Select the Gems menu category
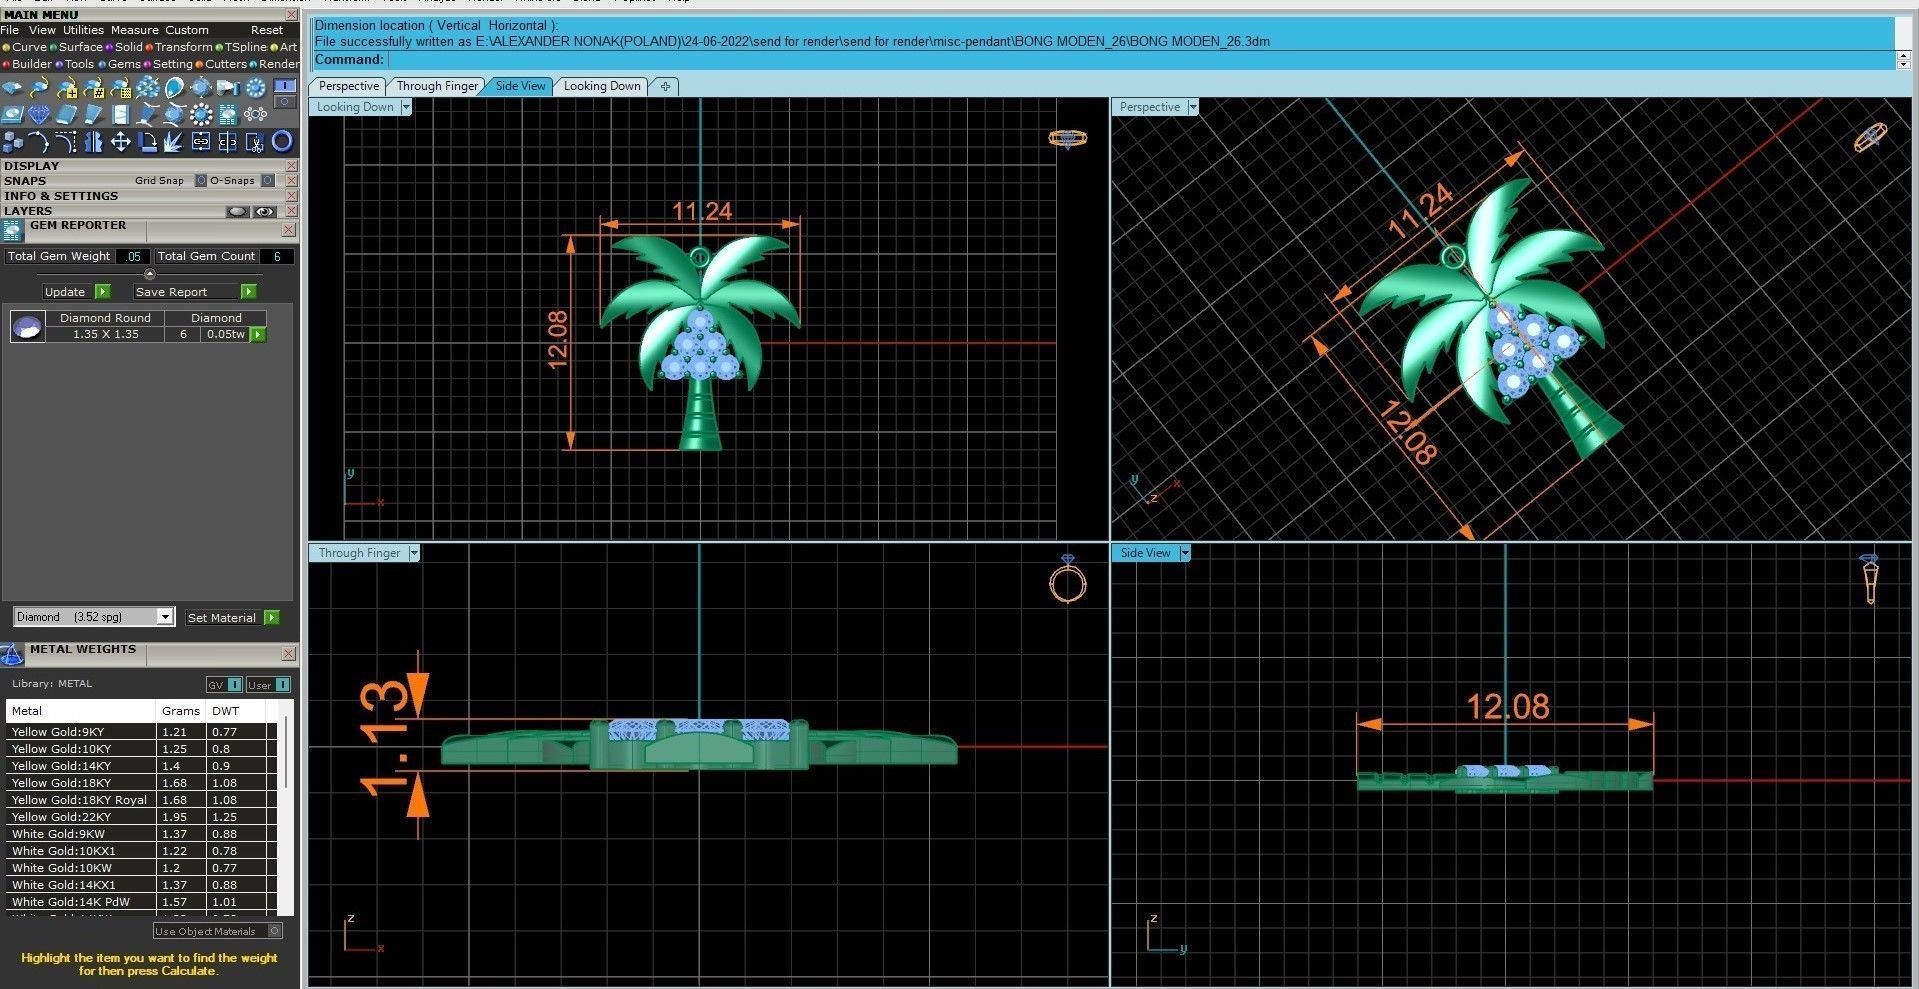The height and width of the screenshot is (989, 1919). coord(120,64)
